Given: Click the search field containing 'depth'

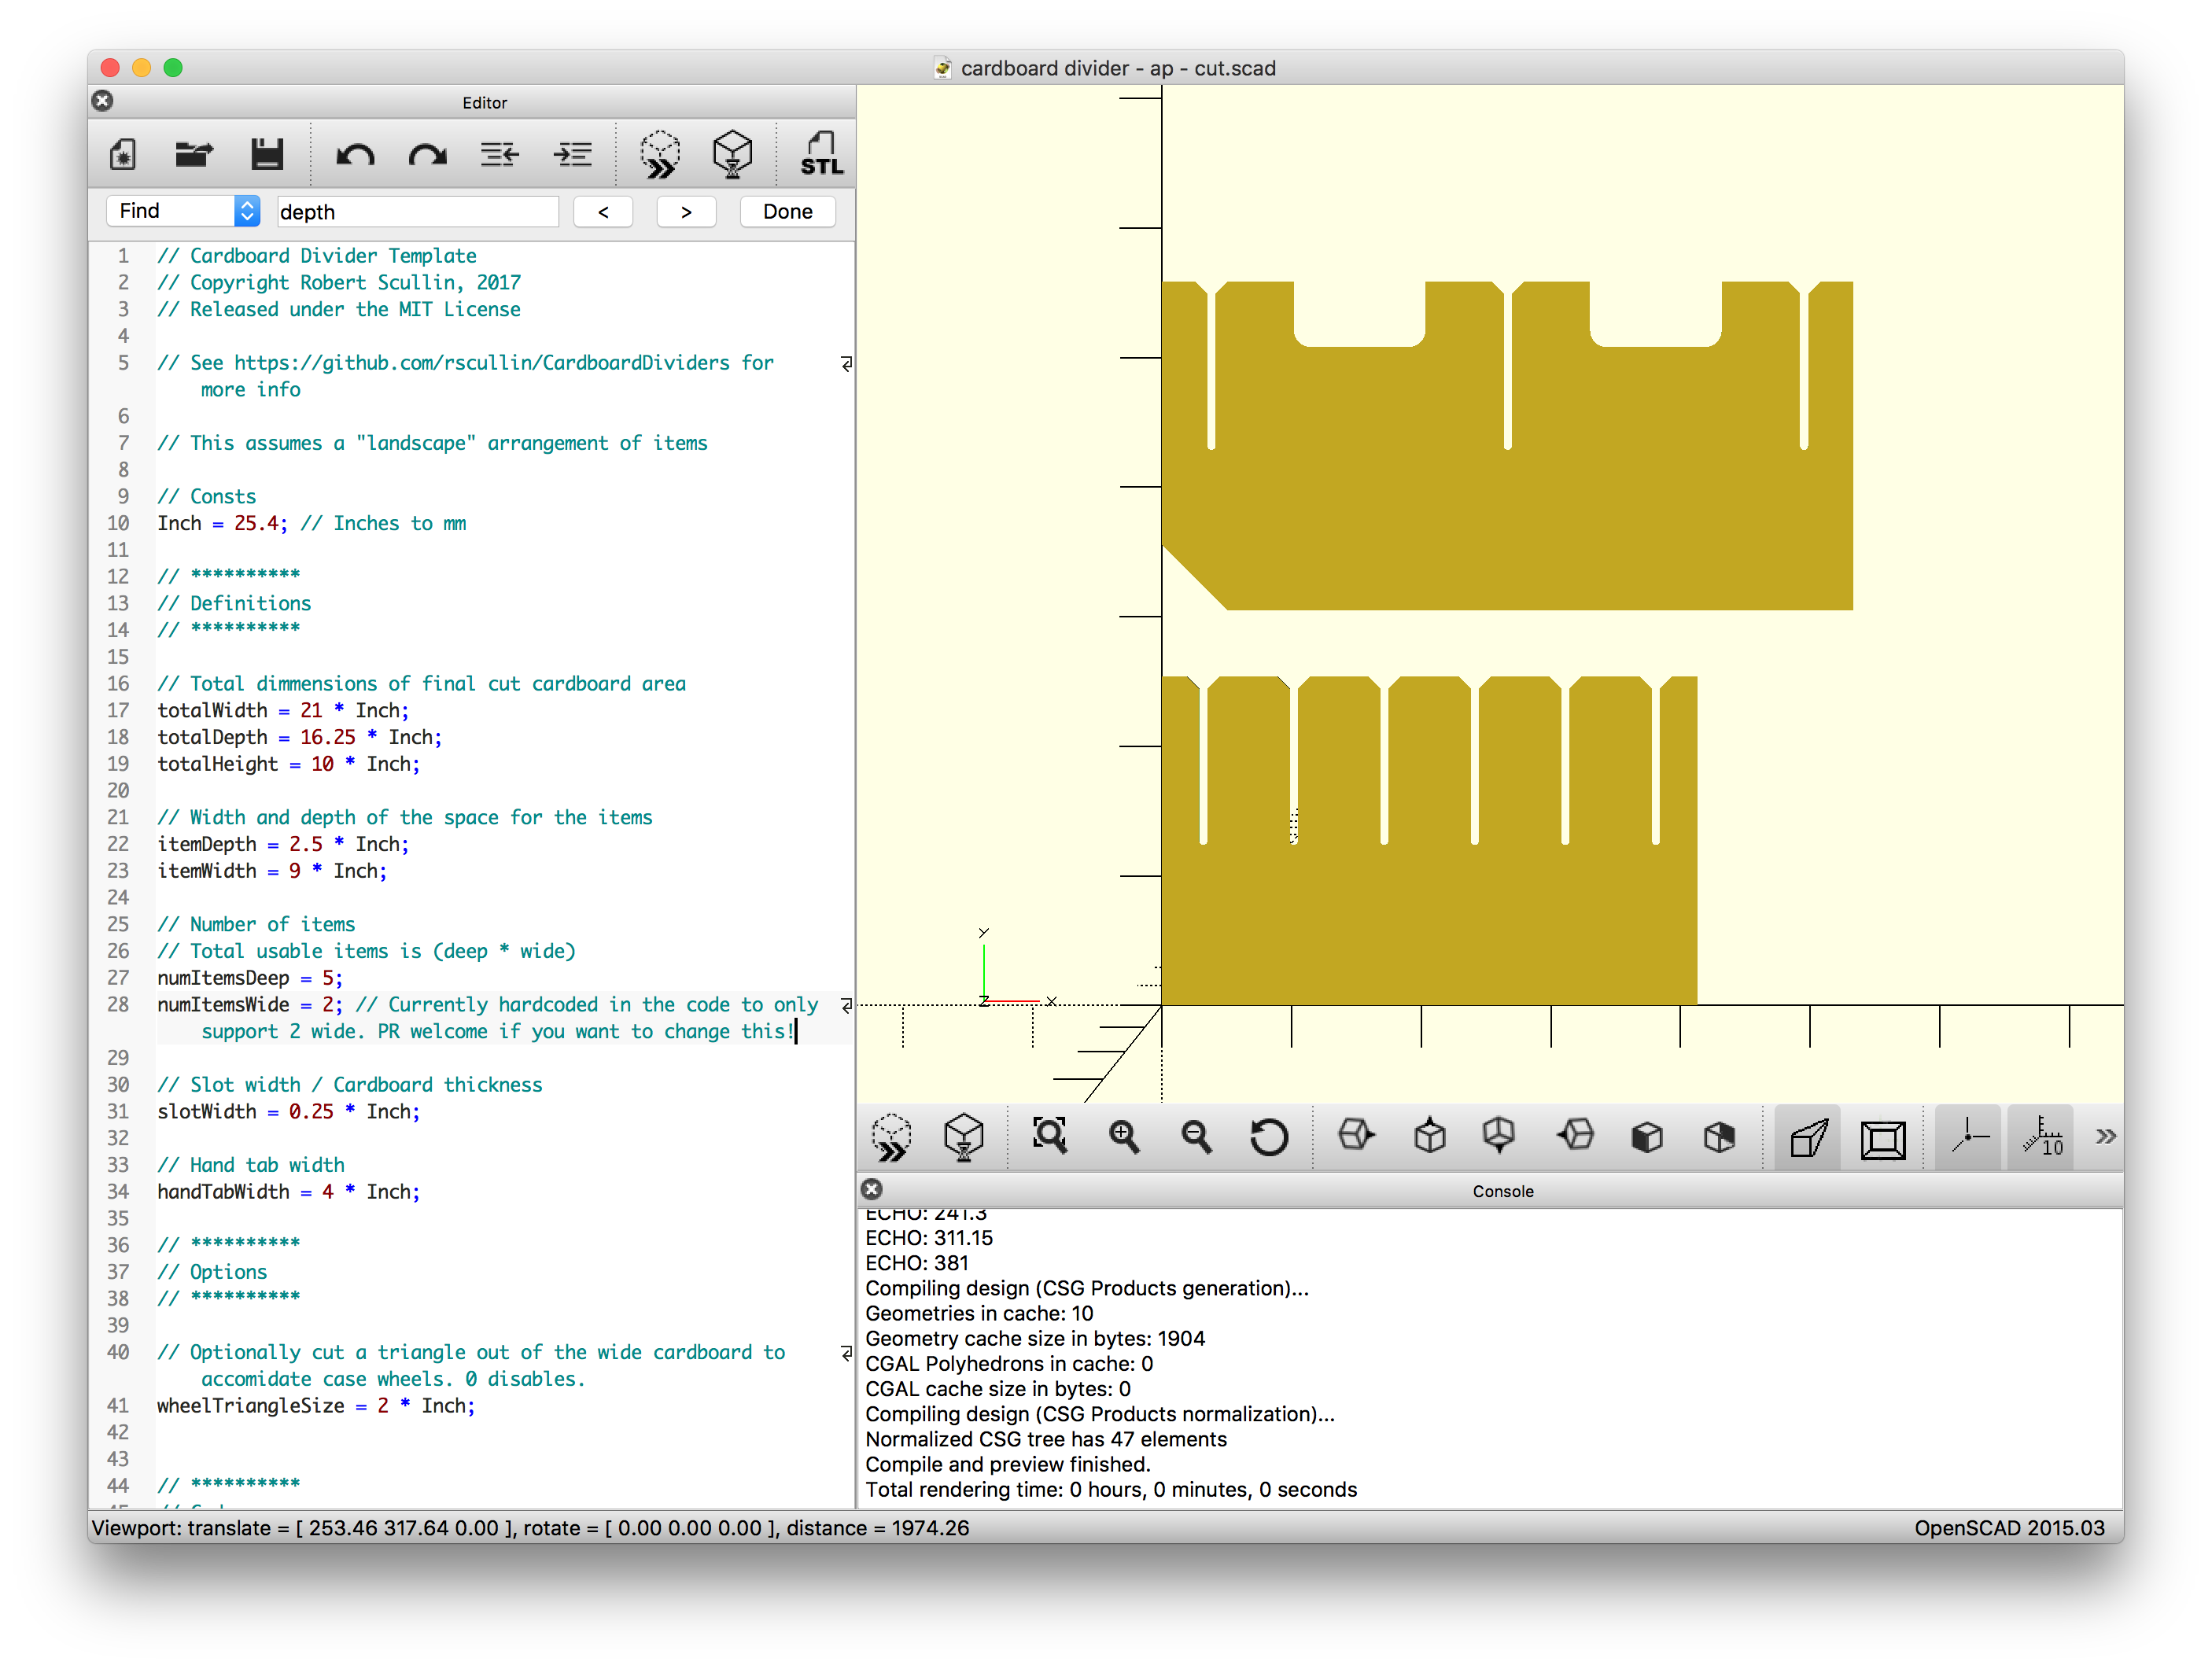Looking at the screenshot, I should (x=416, y=211).
